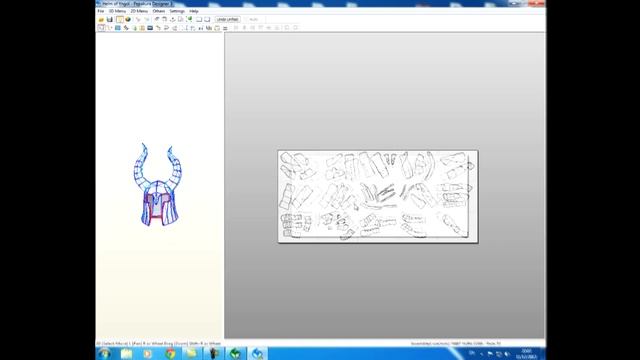This screenshot has width=640, height=360.
Task: Click the dark zigzag icon in second toolbar
Action: coord(126,28)
